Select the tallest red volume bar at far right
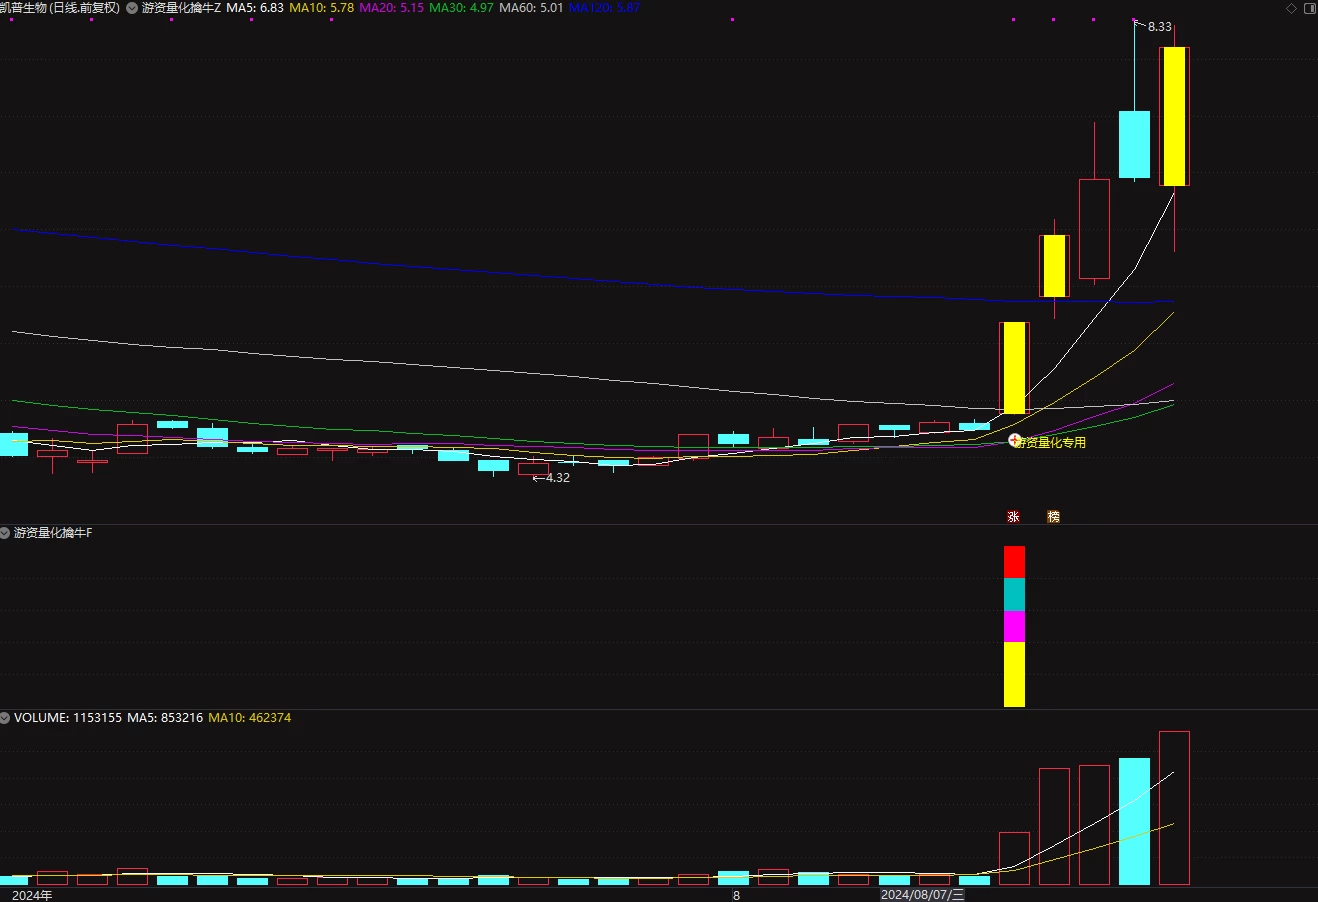Viewport: 1318px width, 902px height. tap(1174, 808)
